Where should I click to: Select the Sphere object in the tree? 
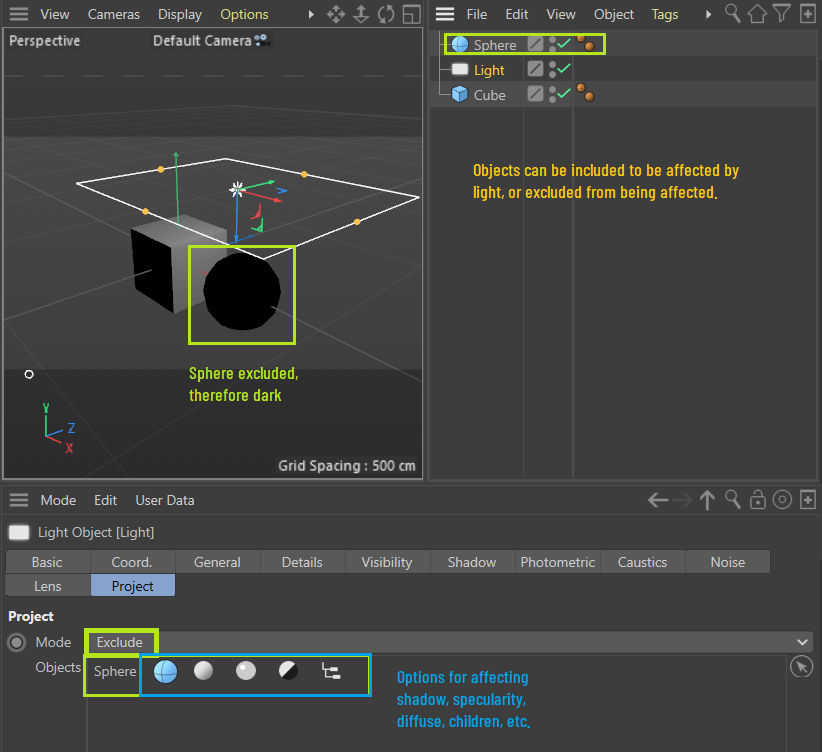494,45
